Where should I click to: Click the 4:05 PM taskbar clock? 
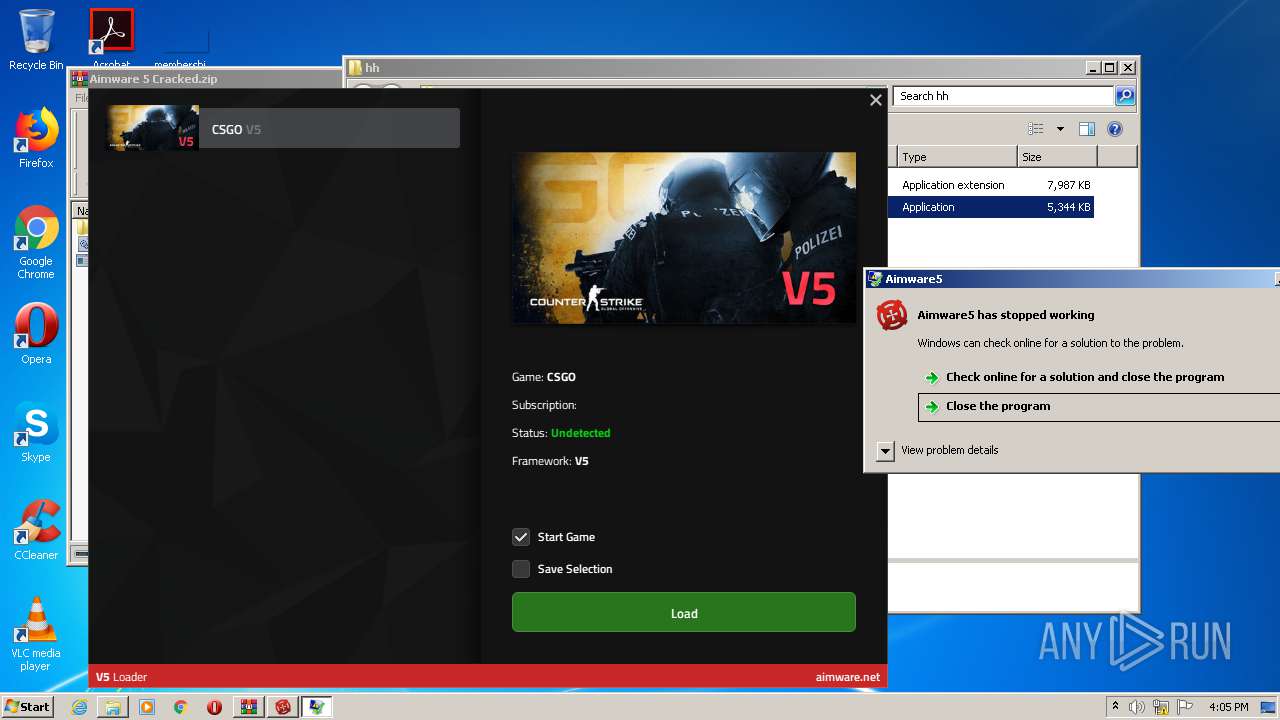[1229, 707]
